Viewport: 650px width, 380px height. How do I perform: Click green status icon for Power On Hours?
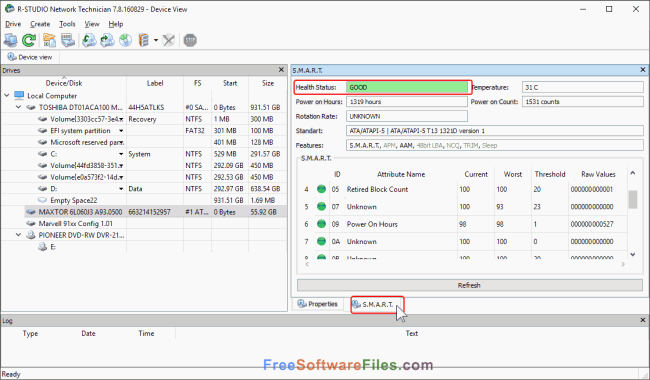tap(321, 224)
